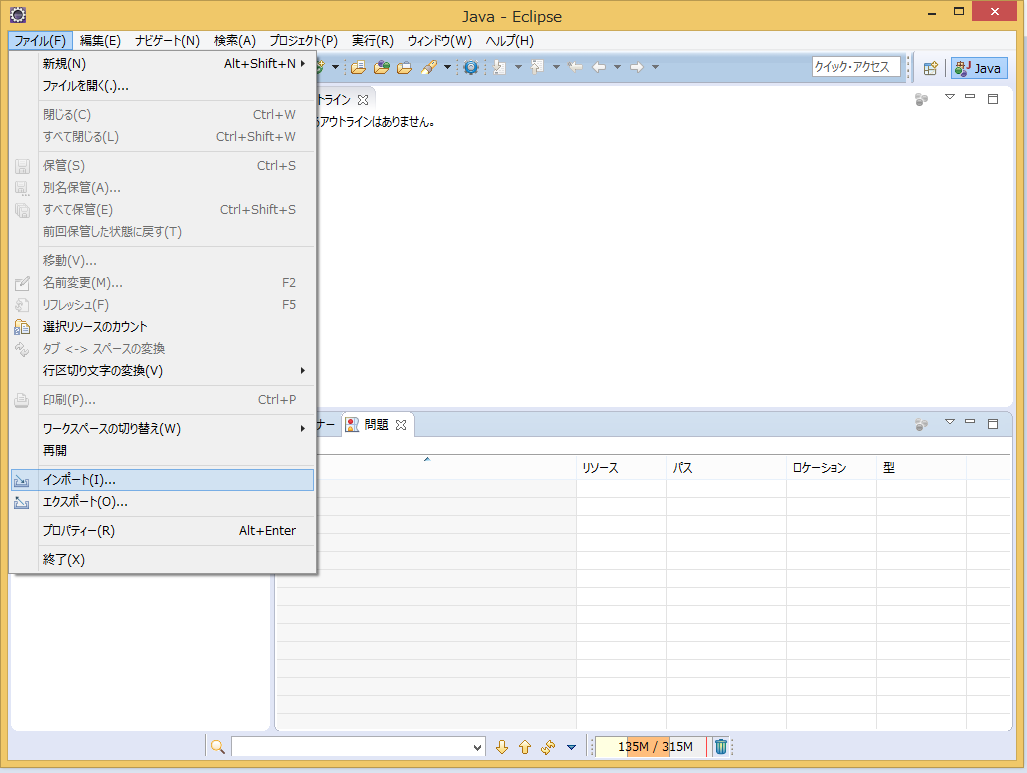Open dropdown beside next annotation icon
This screenshot has width=1027, height=773.
click(518, 67)
